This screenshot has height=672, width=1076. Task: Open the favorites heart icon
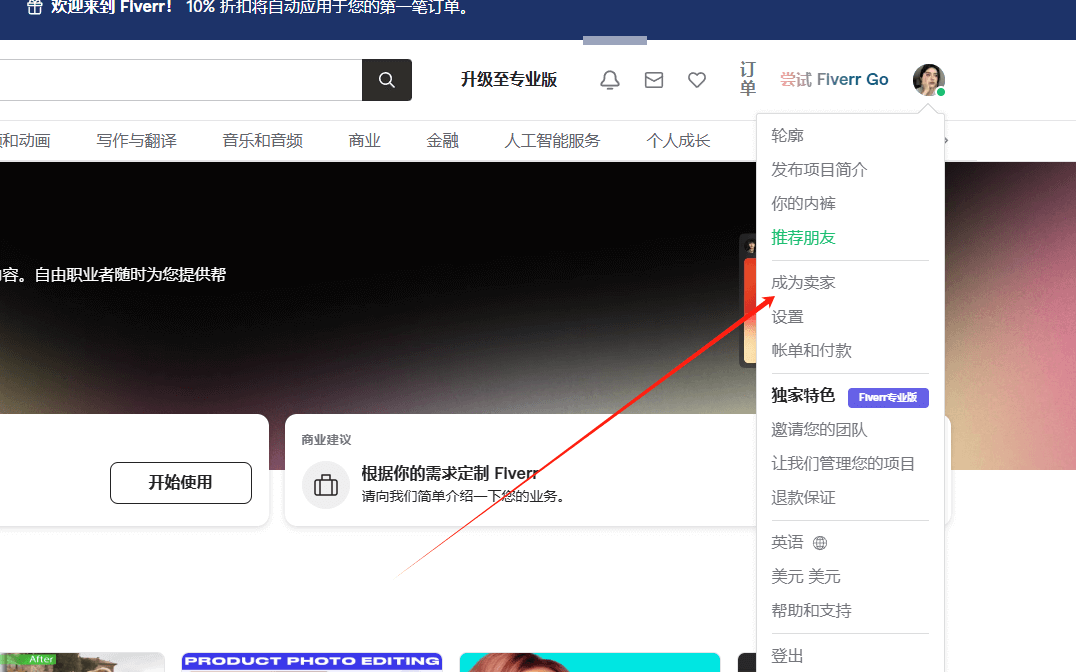pos(697,80)
